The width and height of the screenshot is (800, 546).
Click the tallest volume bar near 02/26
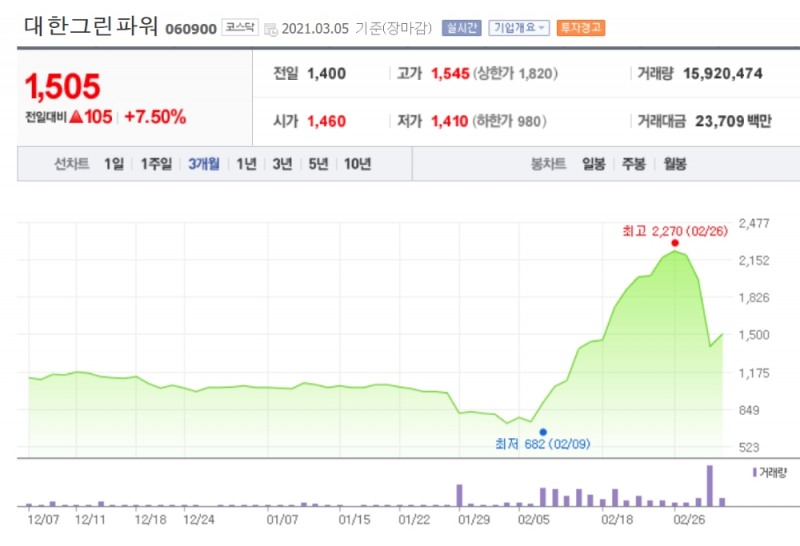point(710,485)
